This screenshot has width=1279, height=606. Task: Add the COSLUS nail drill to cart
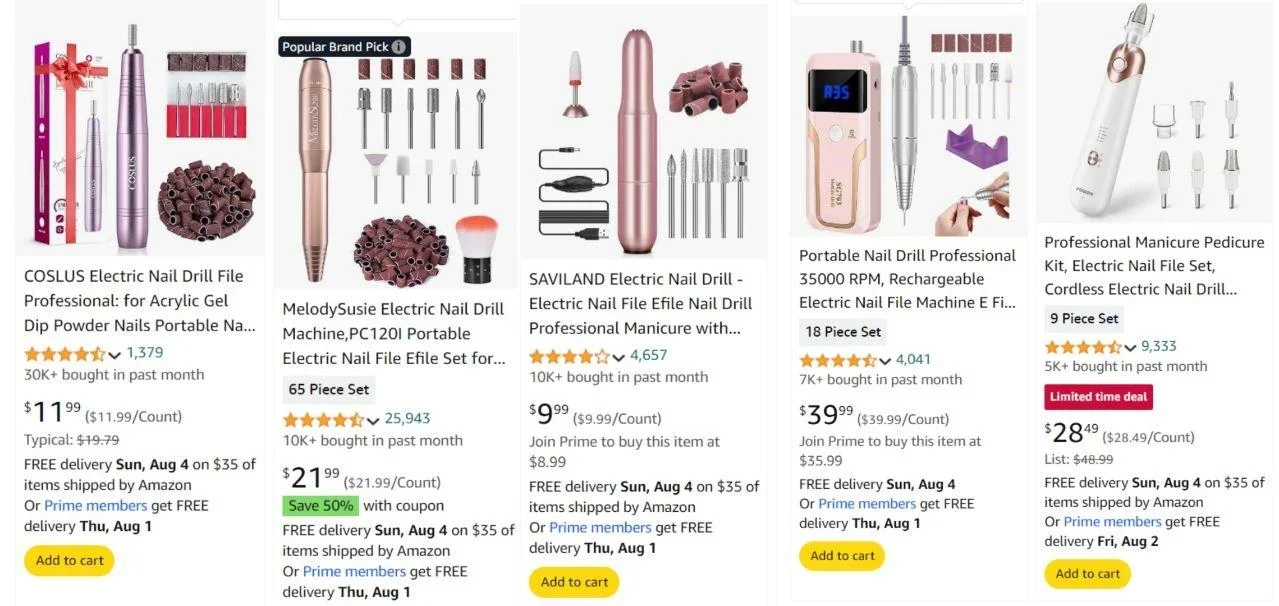pos(68,560)
